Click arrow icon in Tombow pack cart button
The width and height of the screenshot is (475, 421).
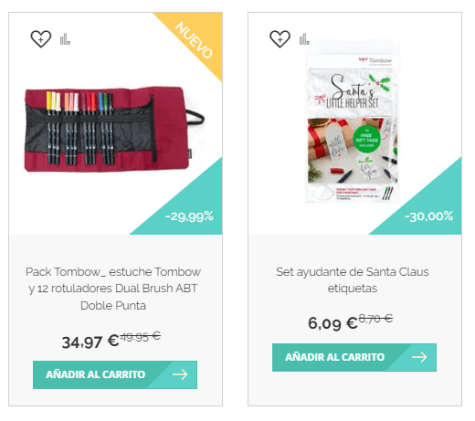180,375
